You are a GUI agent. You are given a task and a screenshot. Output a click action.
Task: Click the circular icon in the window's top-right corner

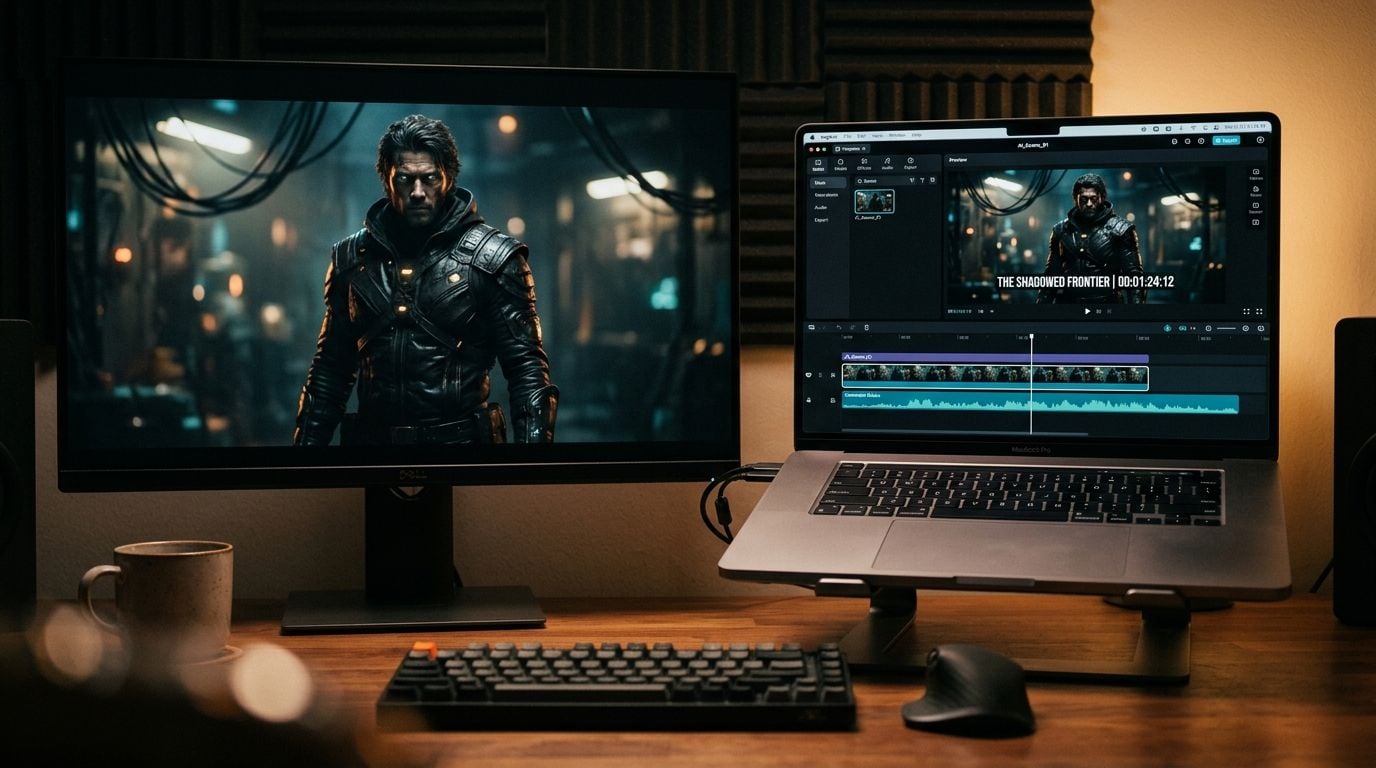[x=1260, y=140]
